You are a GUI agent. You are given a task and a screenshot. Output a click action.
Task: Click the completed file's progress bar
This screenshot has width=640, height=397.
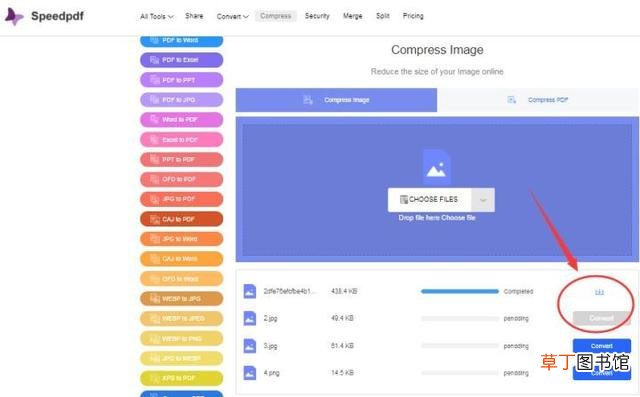460,291
